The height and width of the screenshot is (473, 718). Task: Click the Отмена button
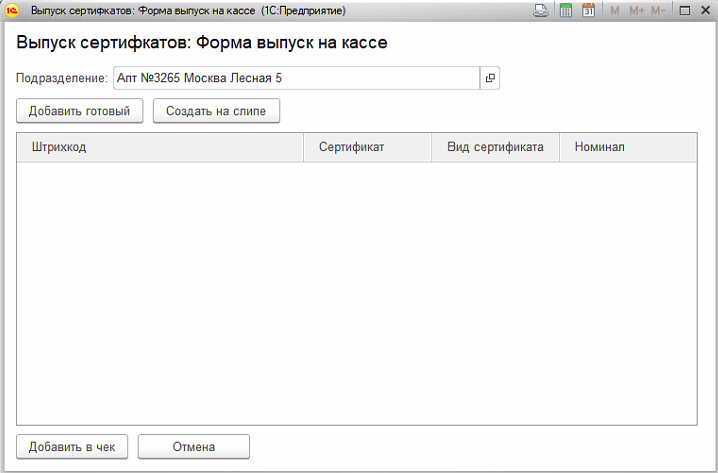pyautogui.click(x=193, y=446)
